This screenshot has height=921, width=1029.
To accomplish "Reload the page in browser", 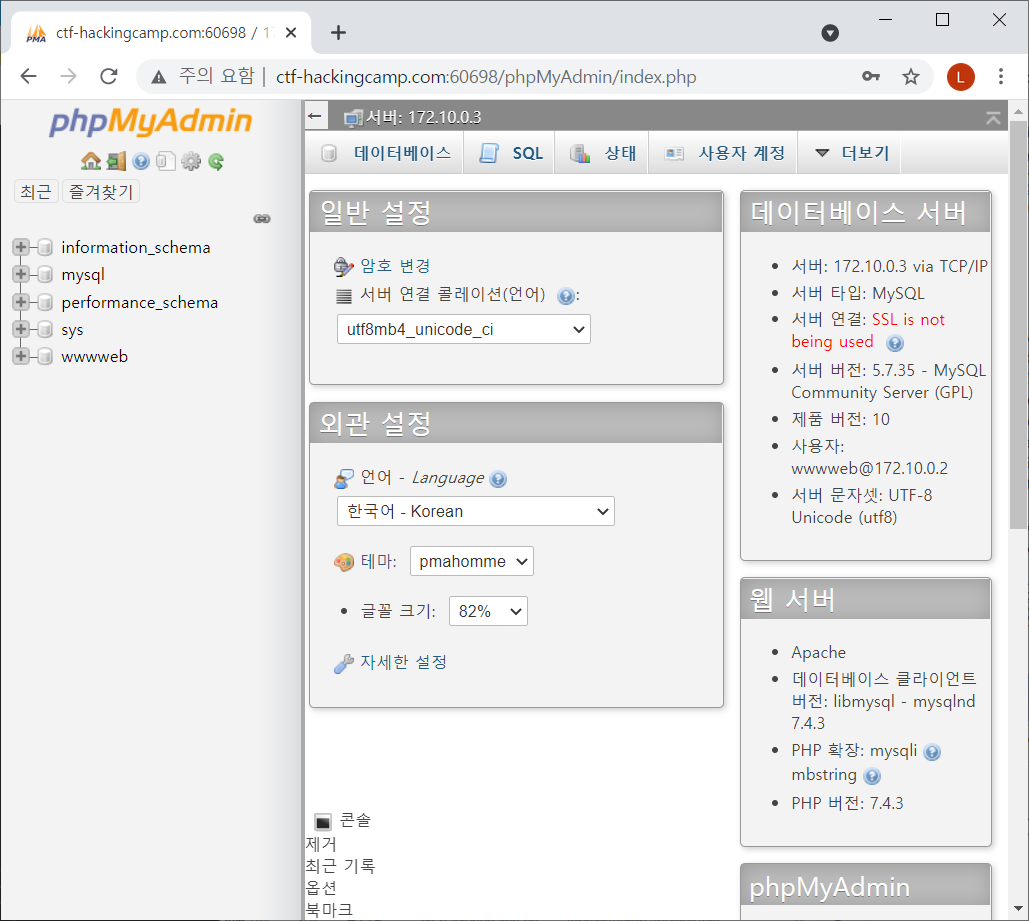I will [108, 76].
